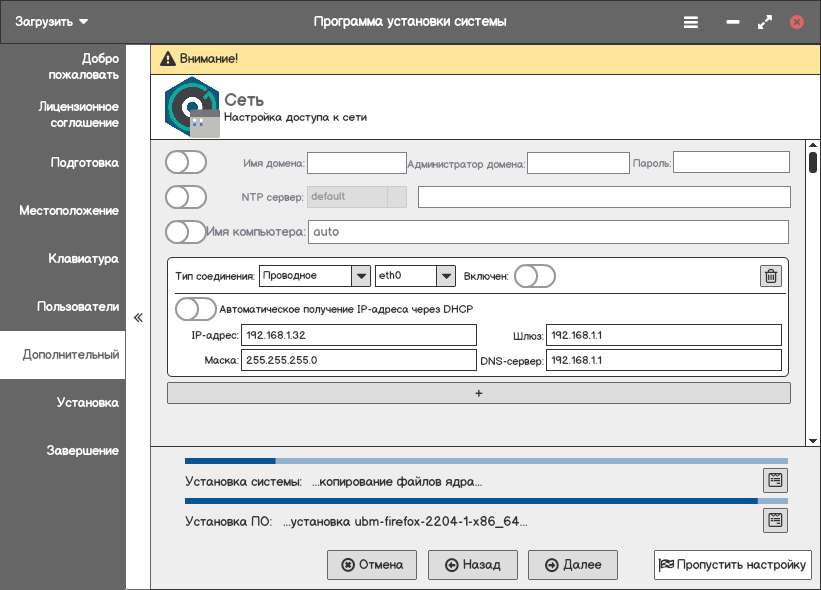Enable the NTP server switch
821x590 pixels.
186,197
